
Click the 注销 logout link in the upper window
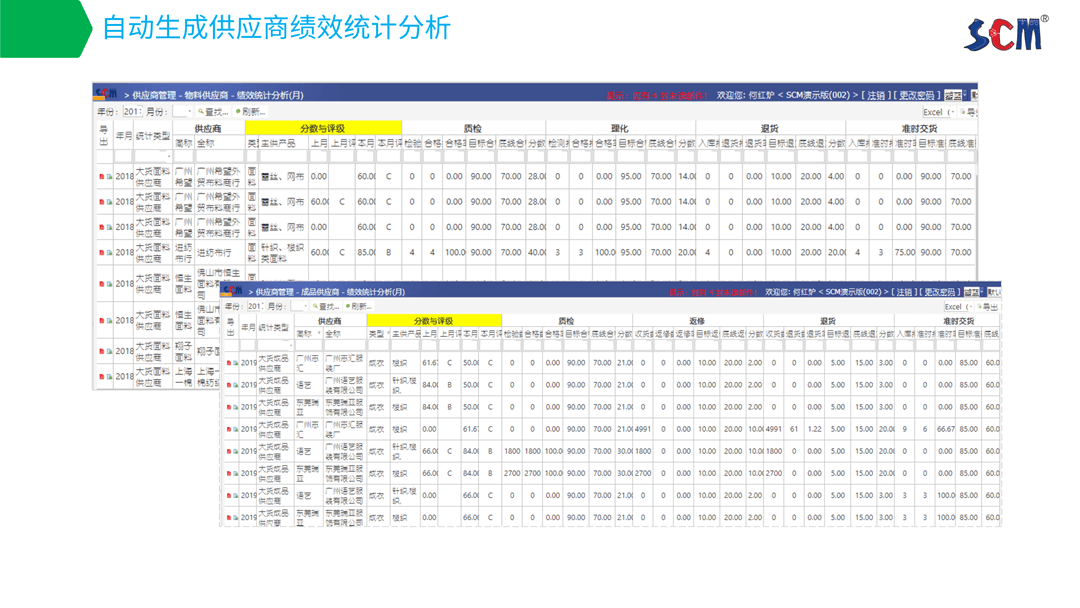coord(876,95)
